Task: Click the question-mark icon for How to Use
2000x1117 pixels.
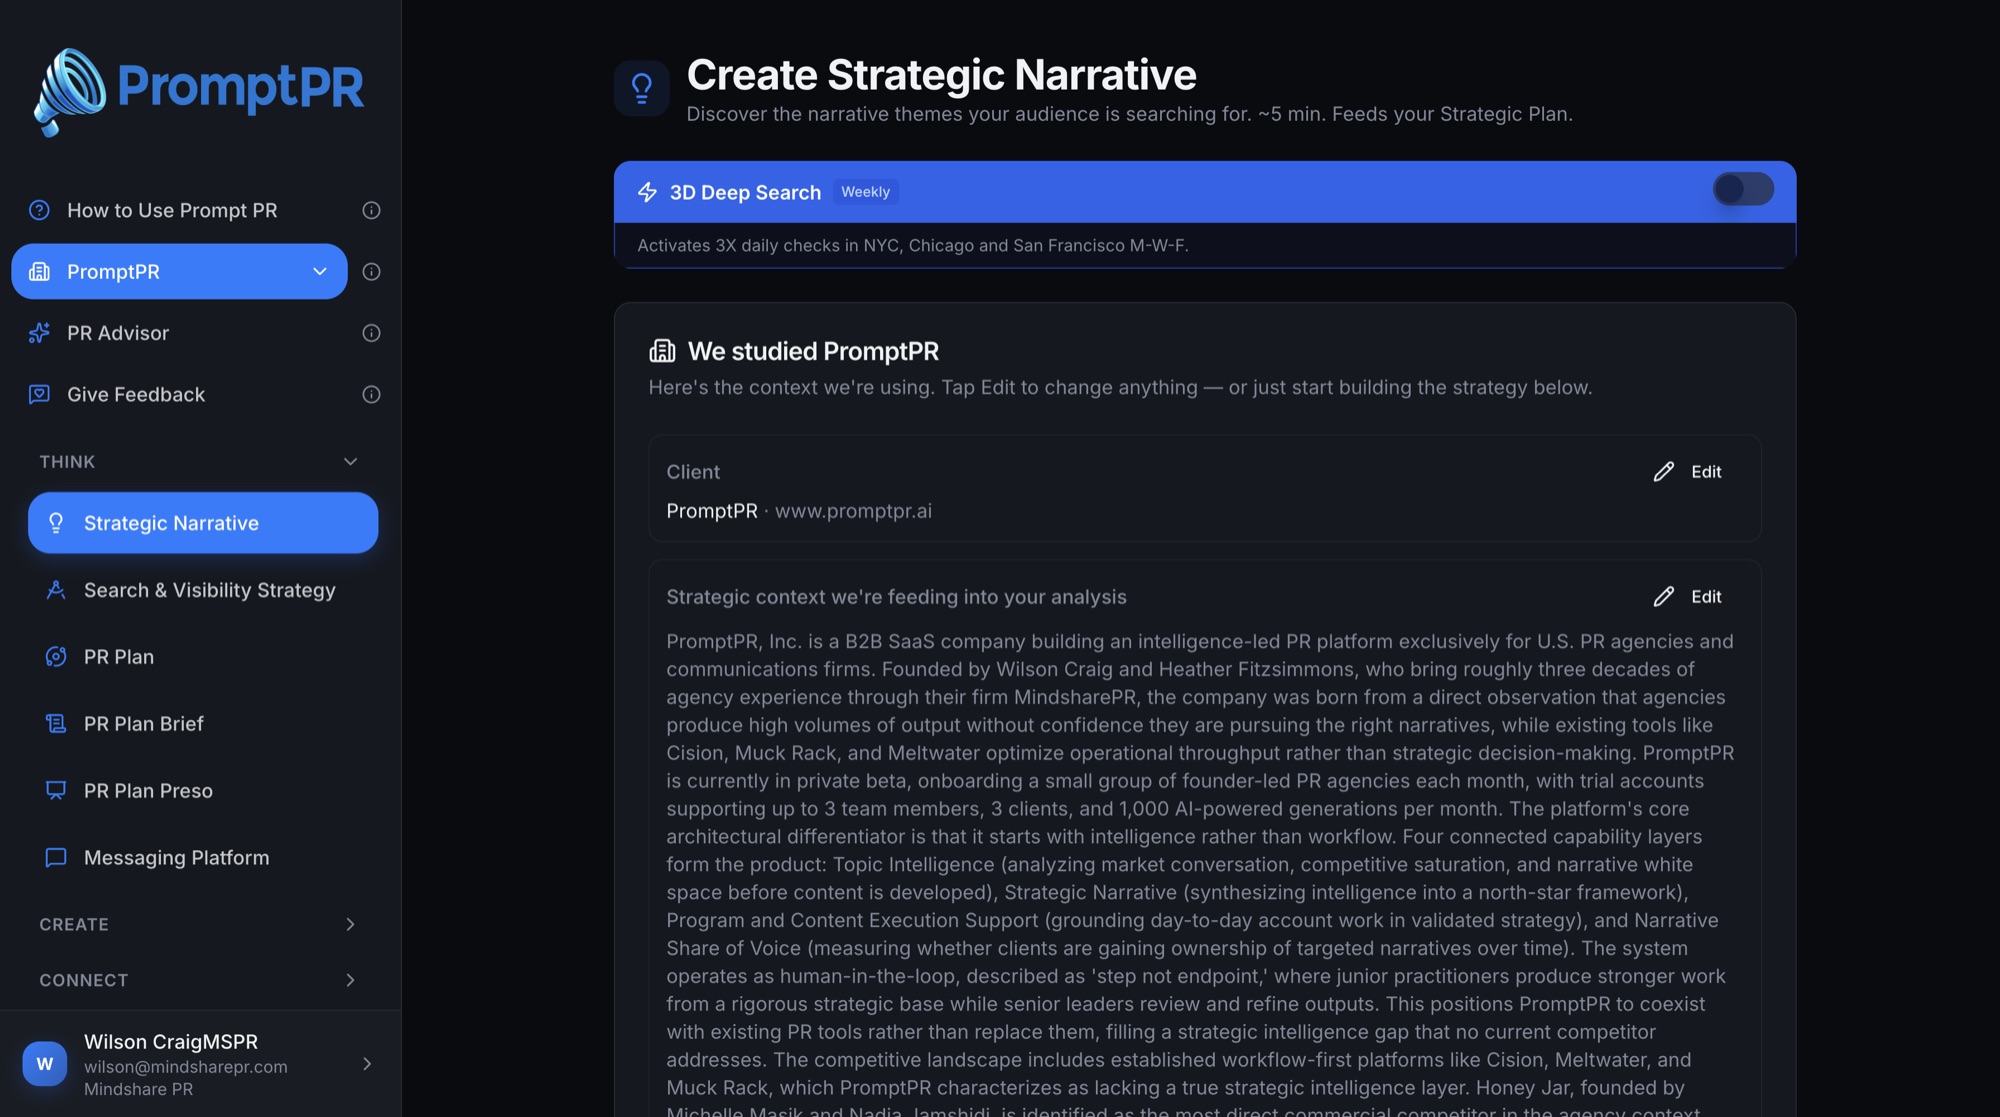Action: tap(39, 210)
